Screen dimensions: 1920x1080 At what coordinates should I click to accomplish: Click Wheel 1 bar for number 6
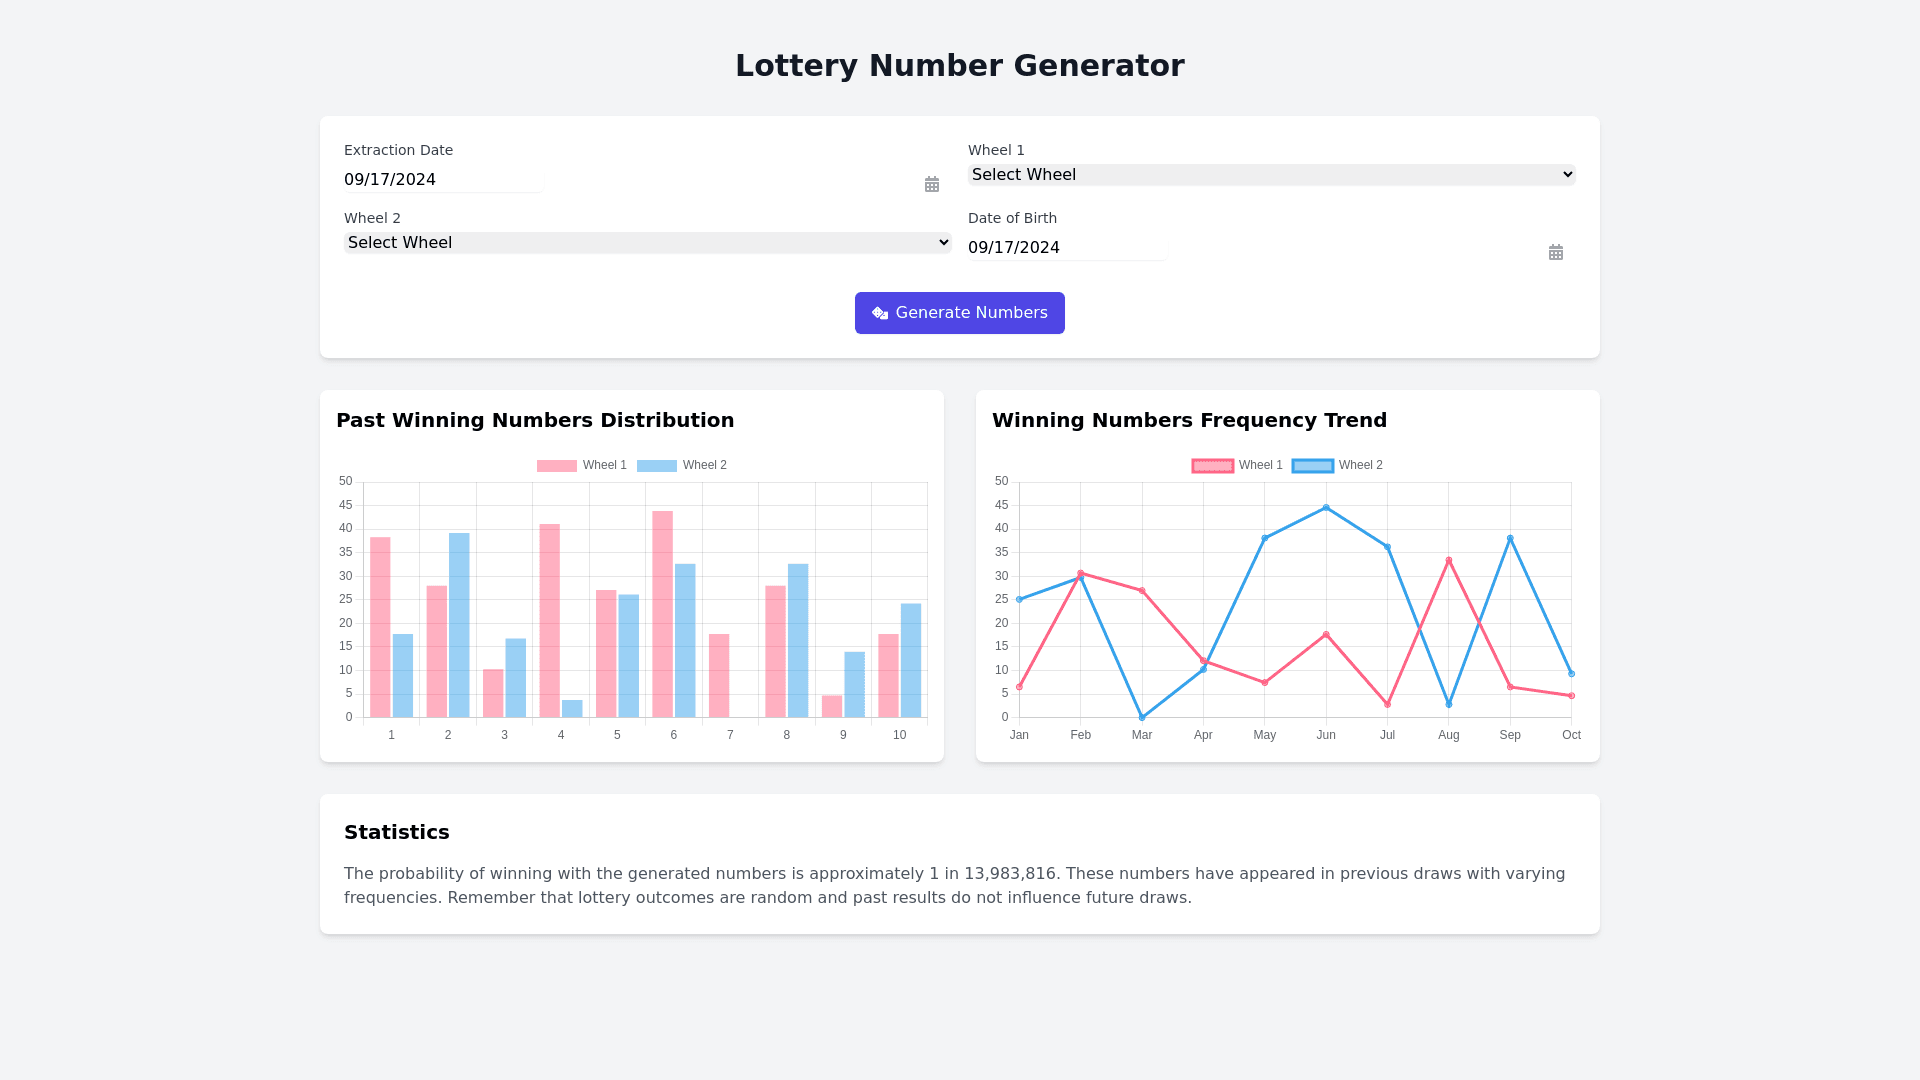pos(662,614)
